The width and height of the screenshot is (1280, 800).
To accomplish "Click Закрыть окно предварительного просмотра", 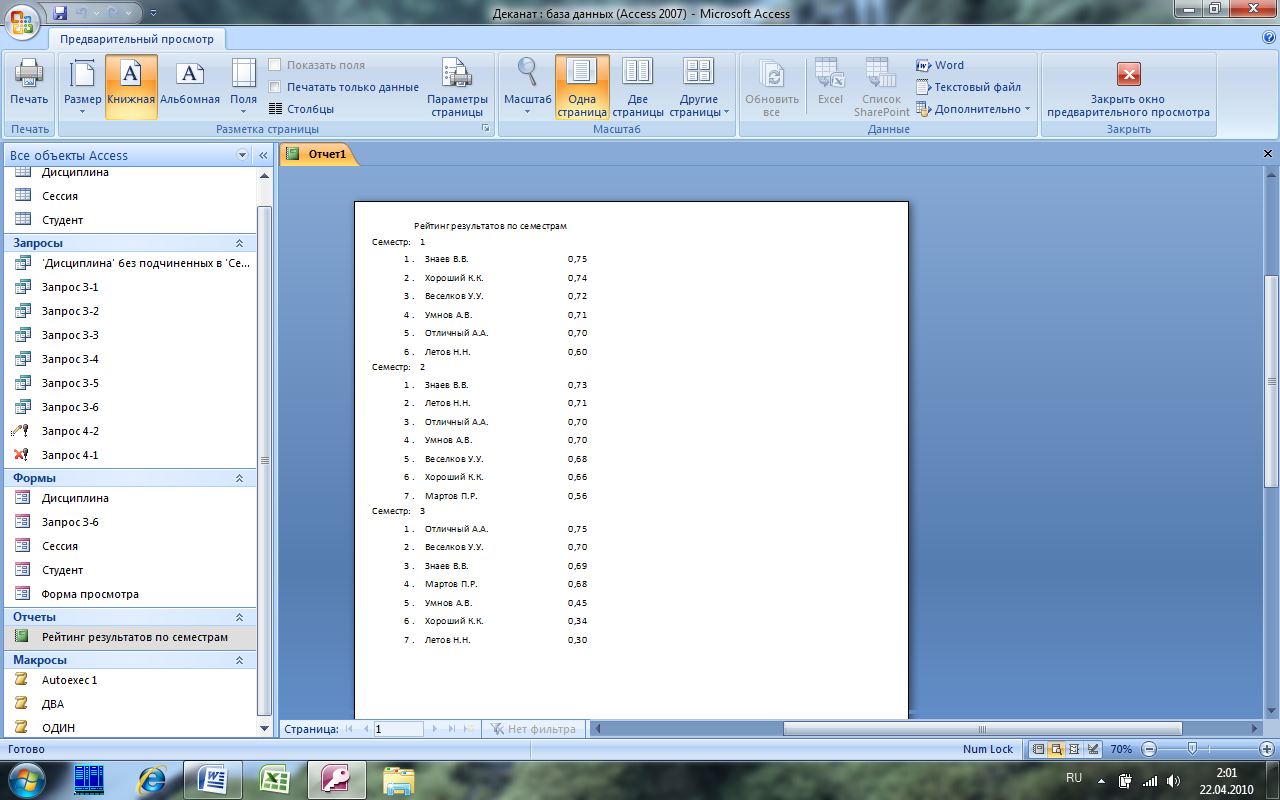I will pyautogui.click(x=1128, y=87).
